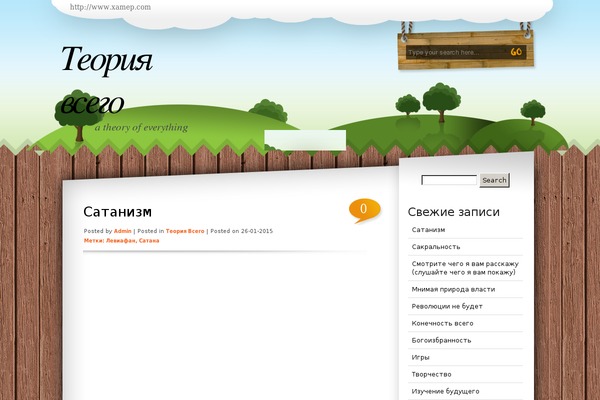
Task: Click the Свежие записи sidebar heading
Action: pos(453,212)
